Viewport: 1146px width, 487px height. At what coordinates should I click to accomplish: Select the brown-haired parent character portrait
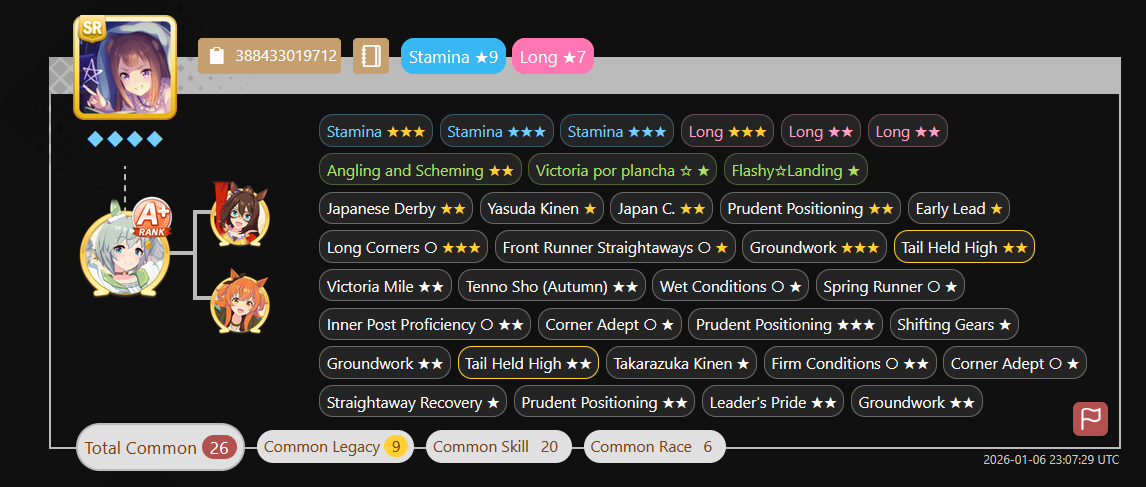point(240,214)
